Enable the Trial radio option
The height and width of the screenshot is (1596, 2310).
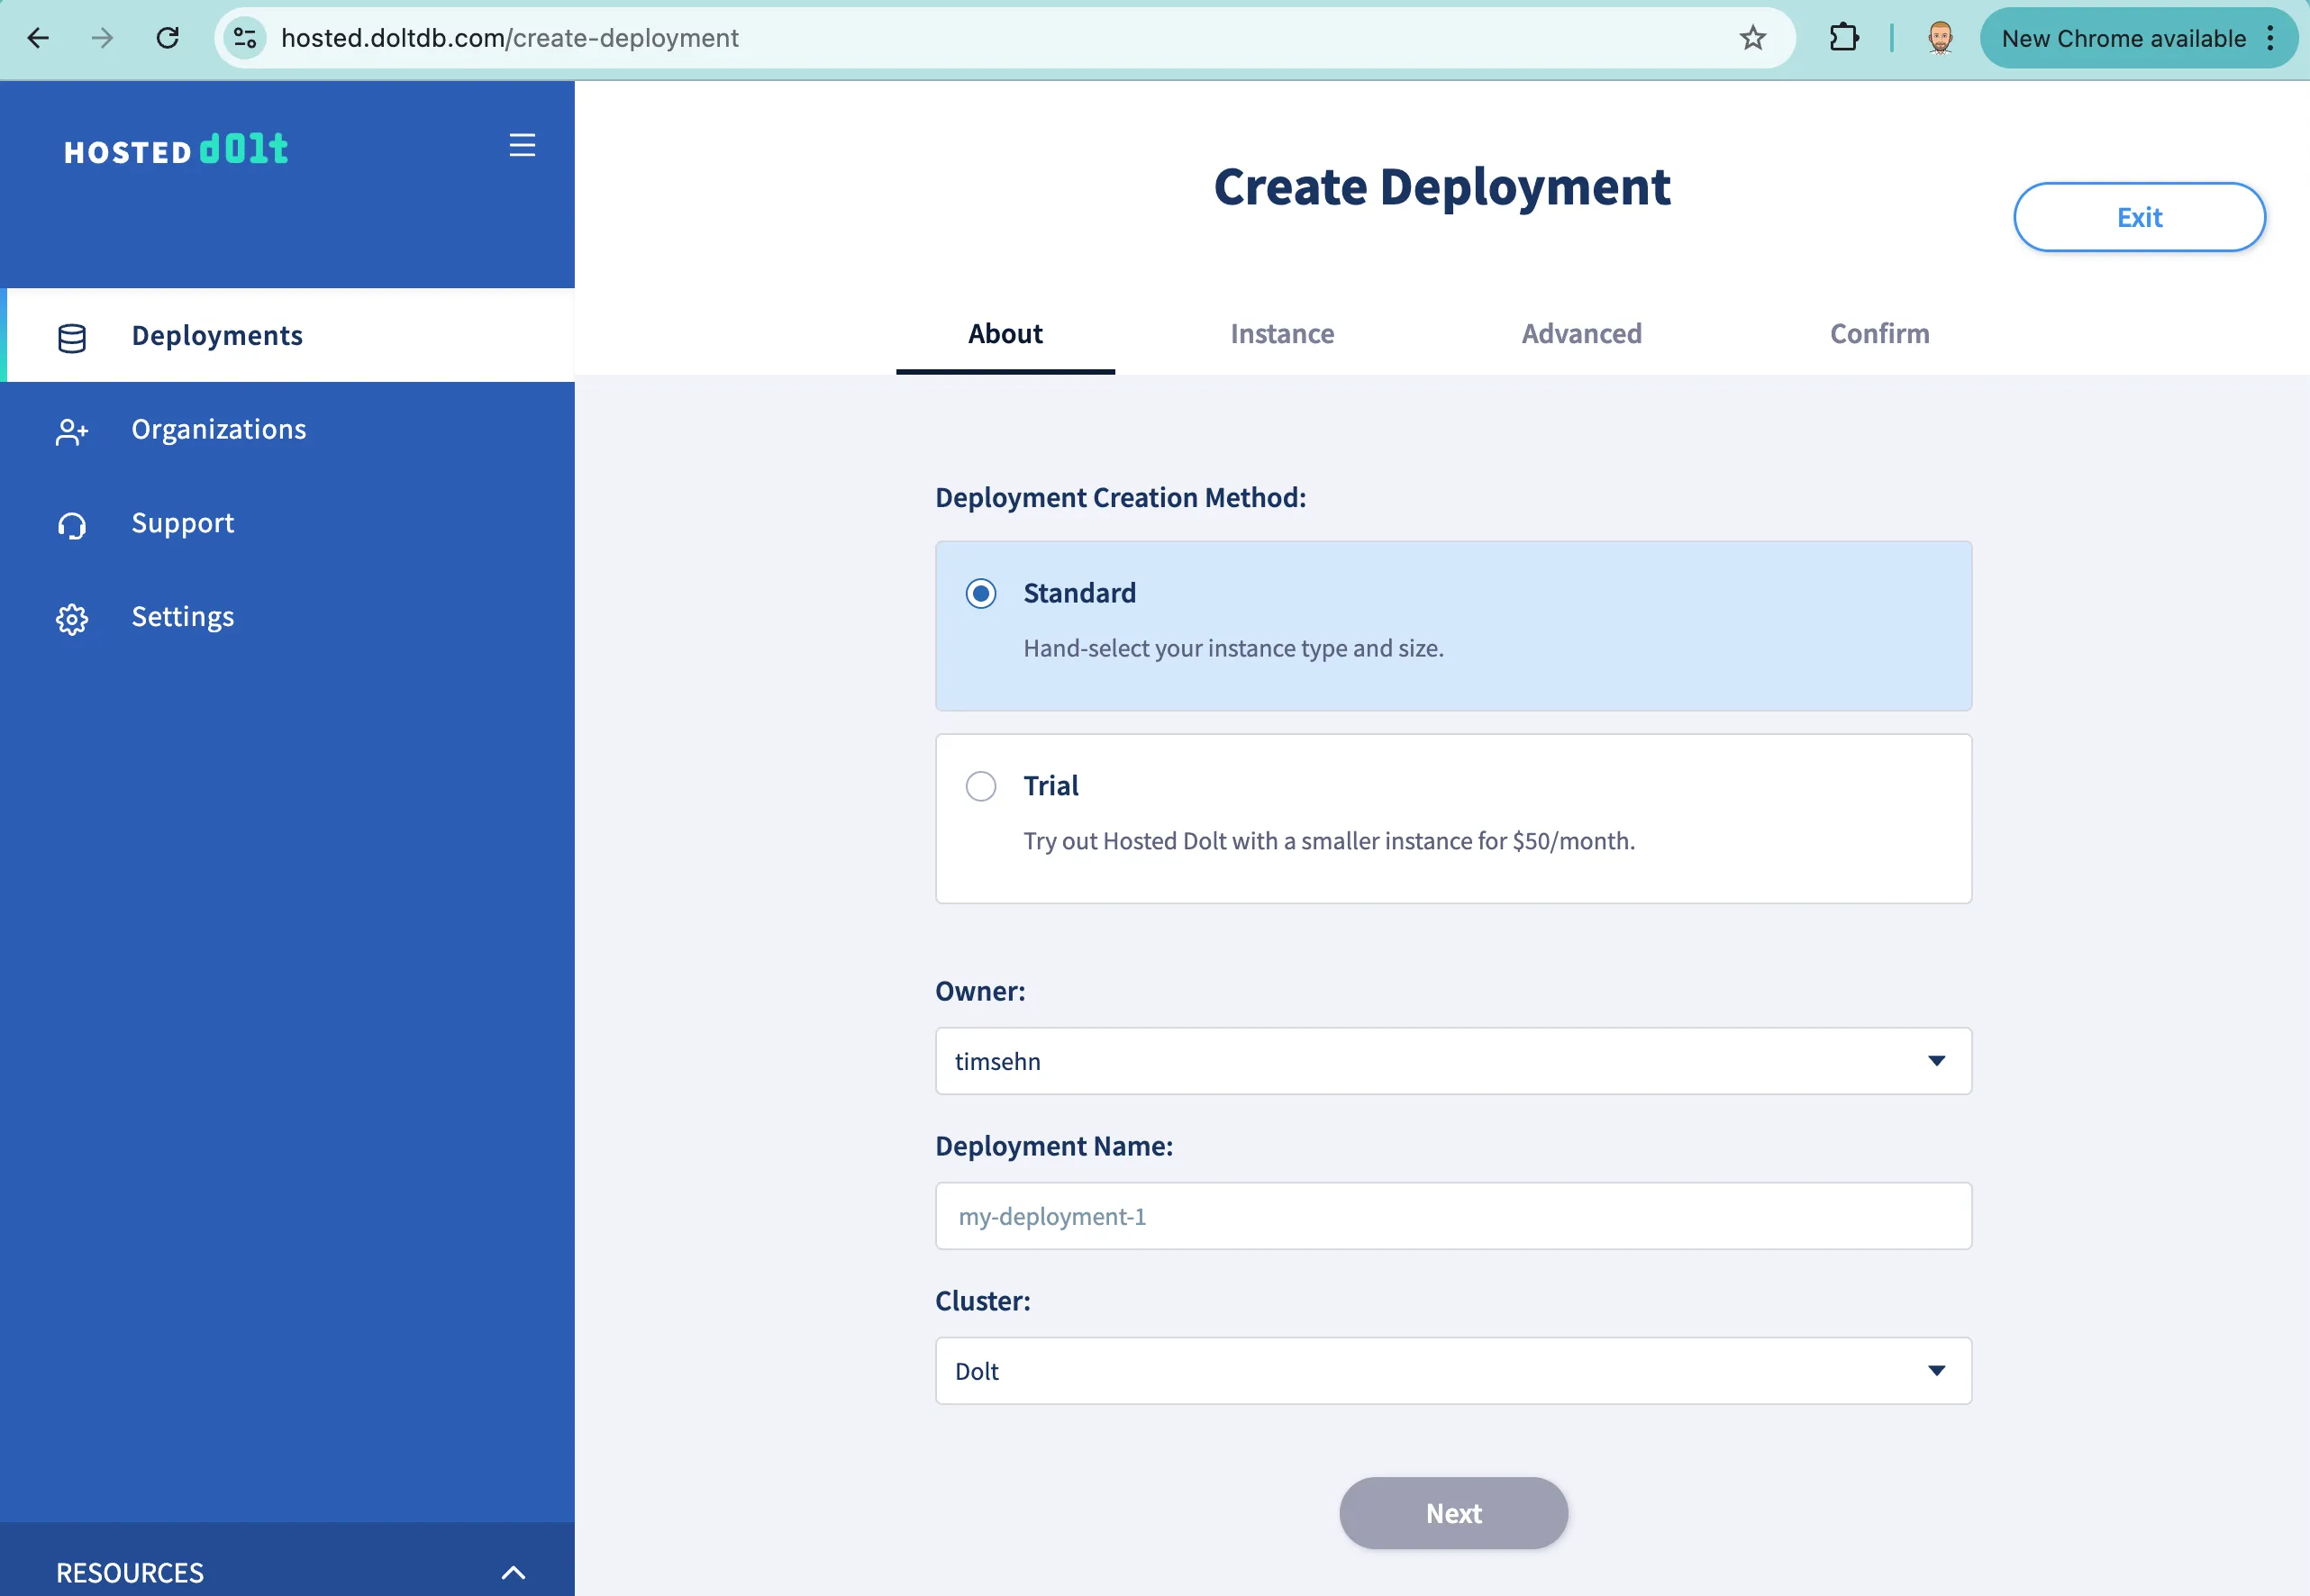point(981,786)
